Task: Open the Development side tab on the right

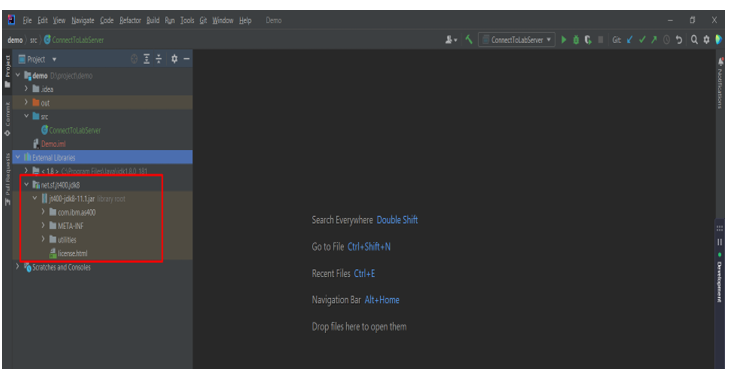Action: point(720,277)
